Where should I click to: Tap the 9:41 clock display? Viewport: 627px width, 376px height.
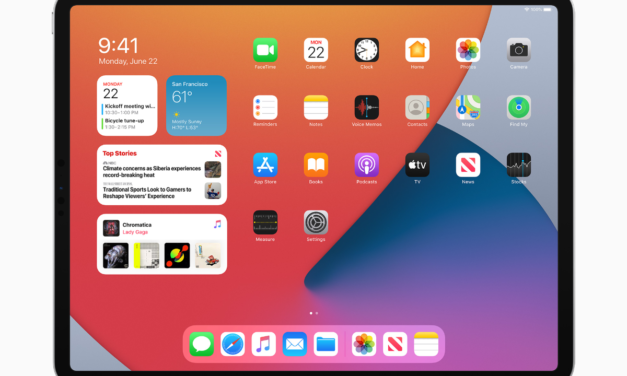[118, 46]
